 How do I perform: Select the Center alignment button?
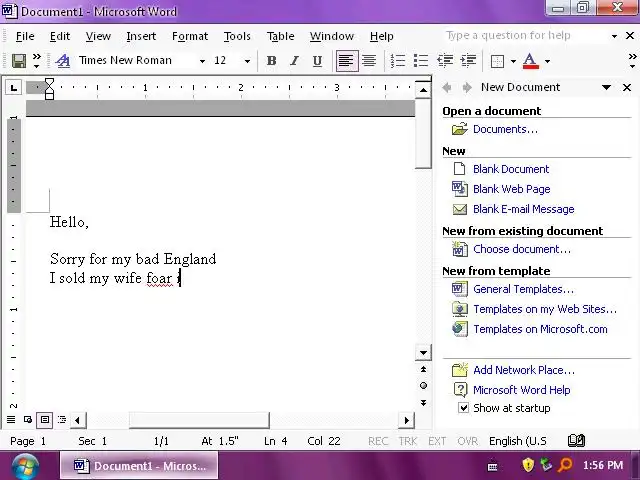coord(369,61)
